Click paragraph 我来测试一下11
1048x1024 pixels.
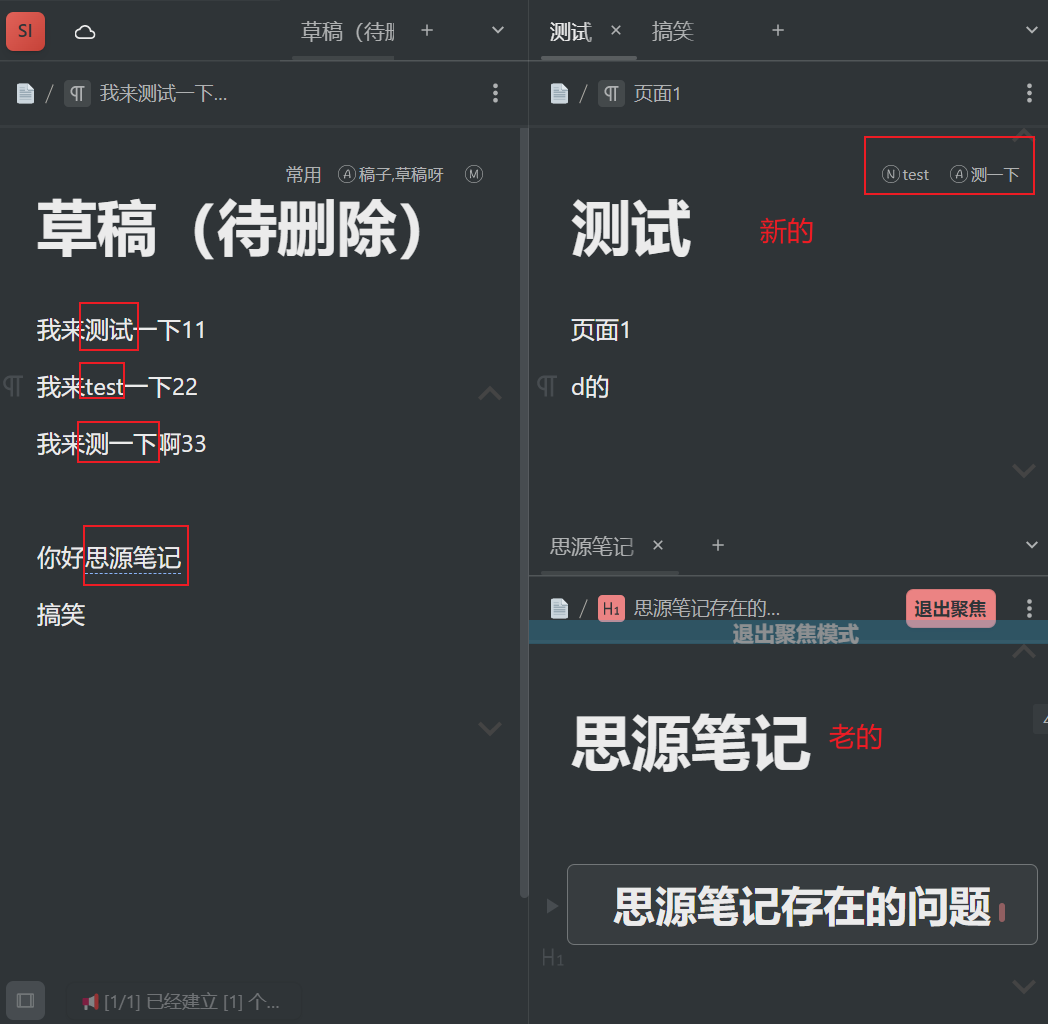pyautogui.click(x=121, y=330)
